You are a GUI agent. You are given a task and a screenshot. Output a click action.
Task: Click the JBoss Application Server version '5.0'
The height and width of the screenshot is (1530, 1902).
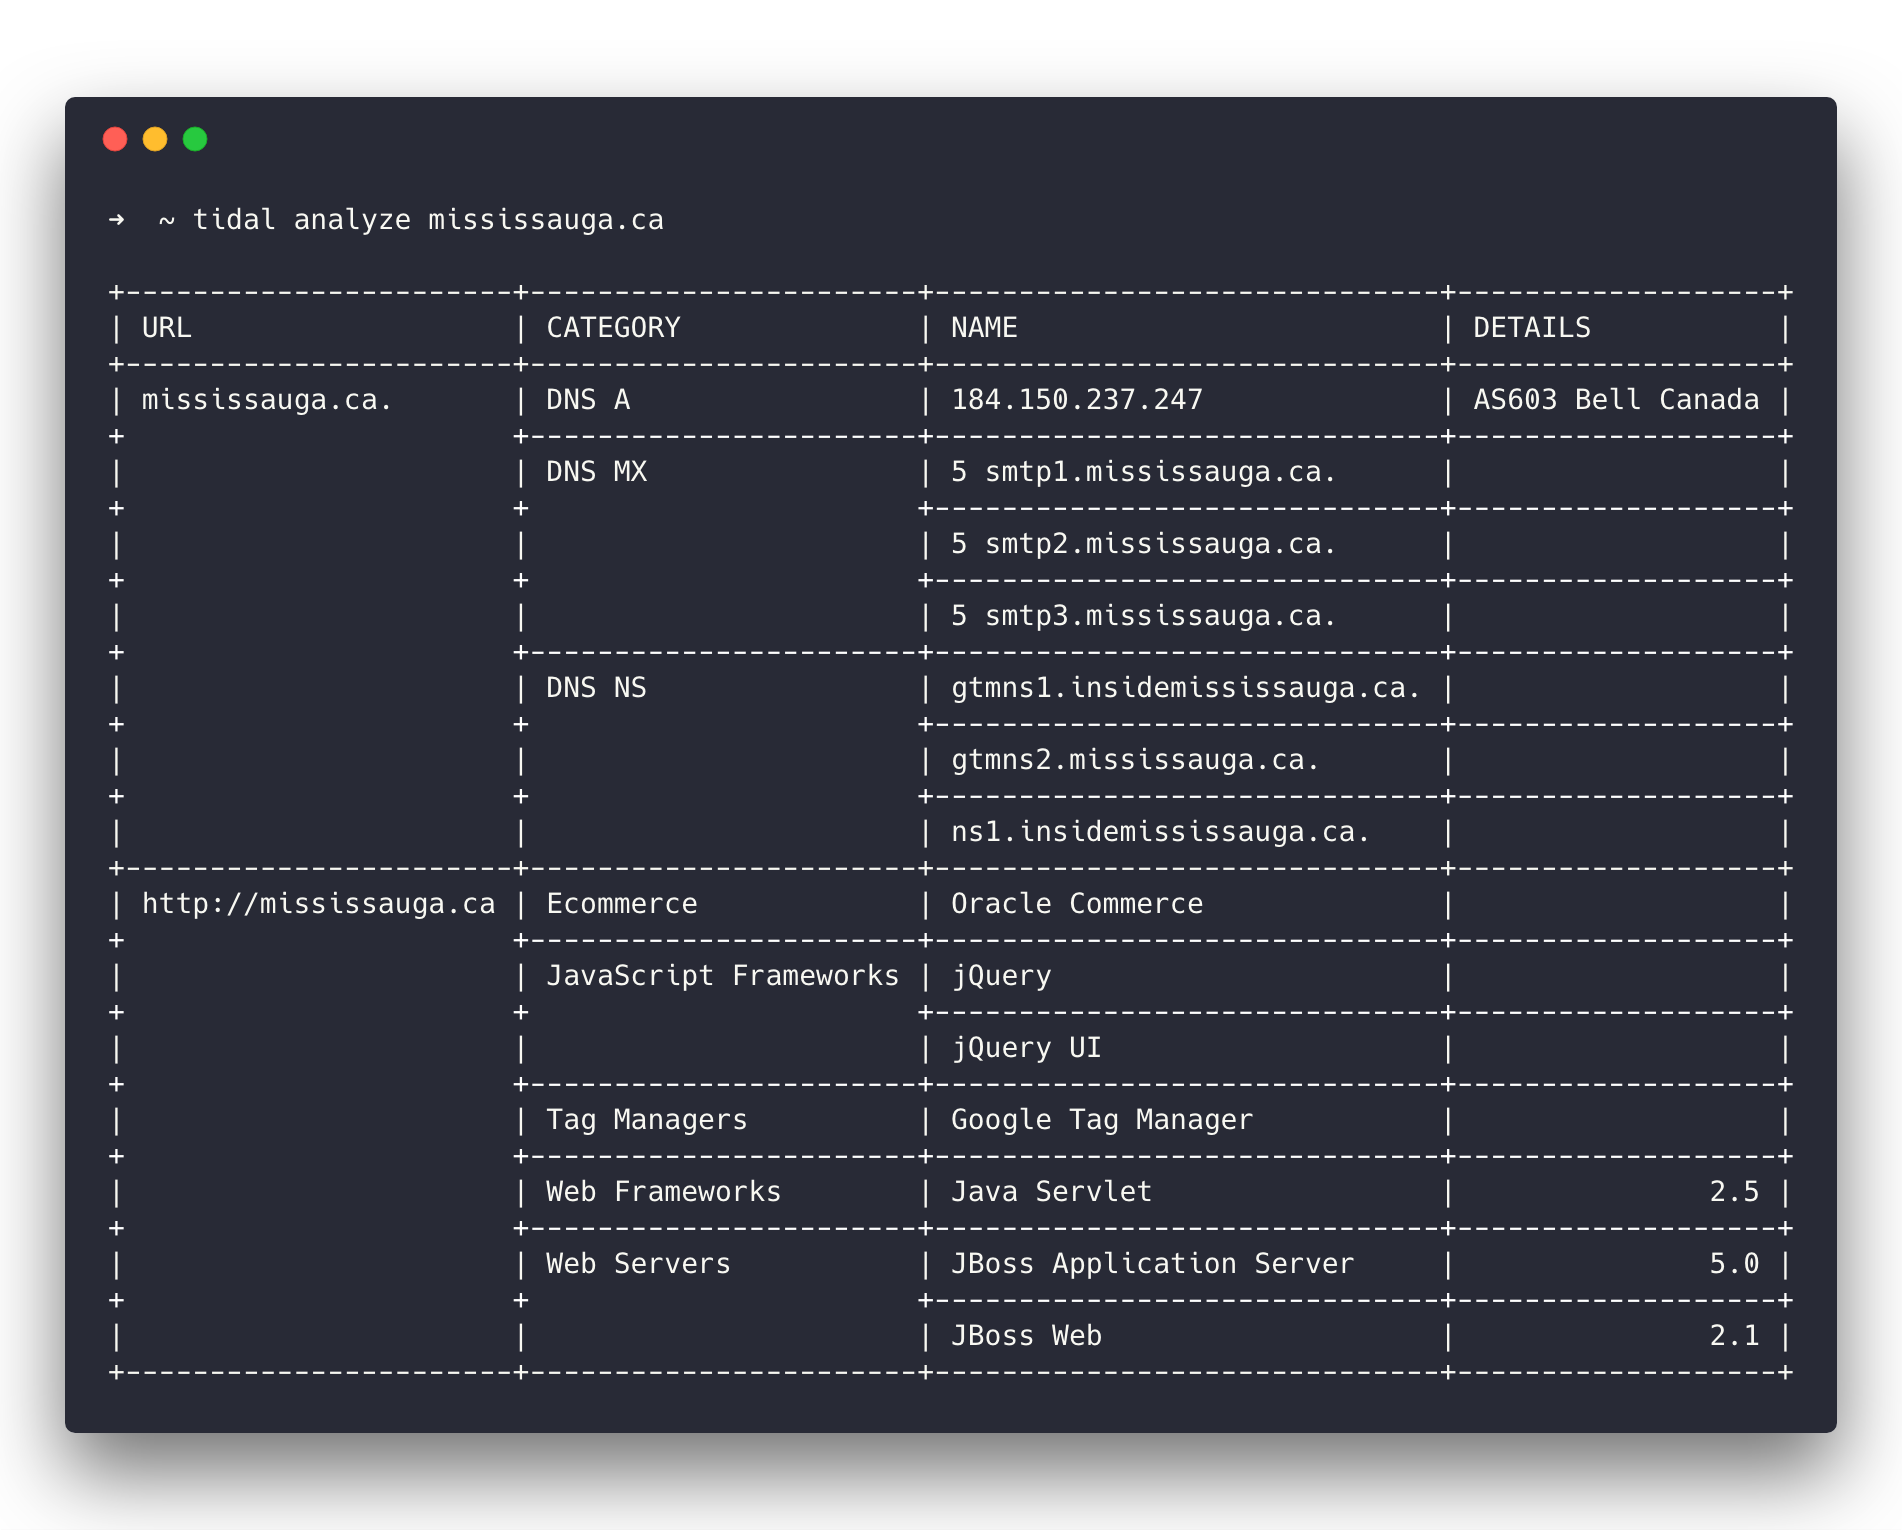1734,1264
